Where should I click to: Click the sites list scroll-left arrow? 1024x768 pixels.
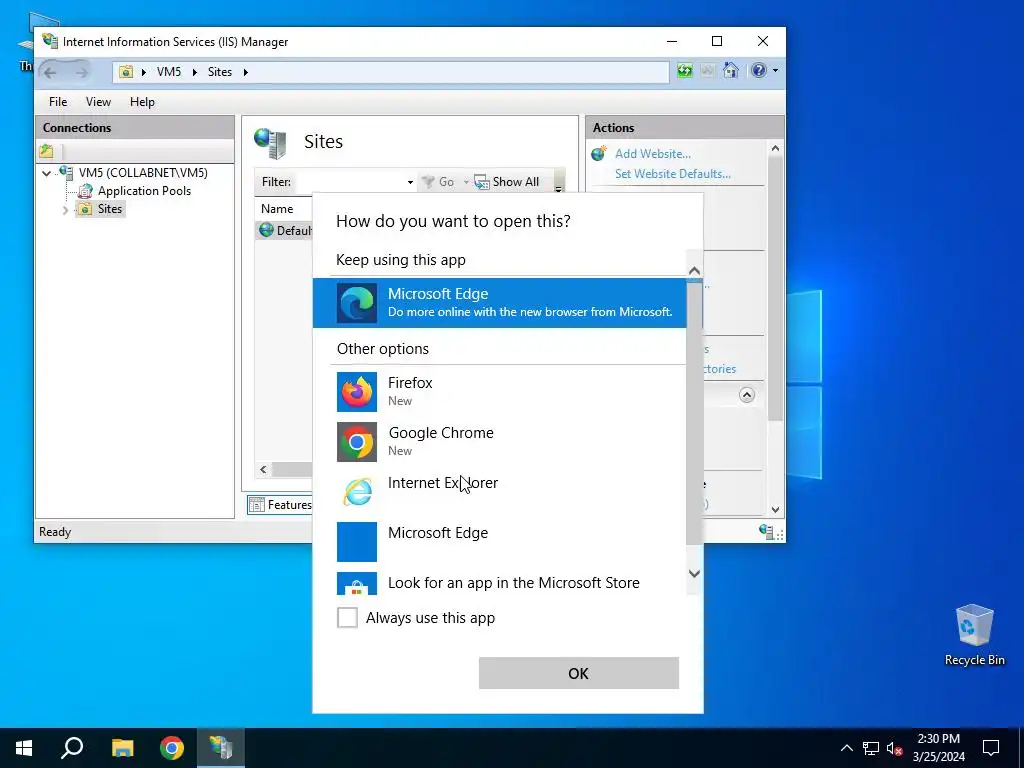coord(263,469)
